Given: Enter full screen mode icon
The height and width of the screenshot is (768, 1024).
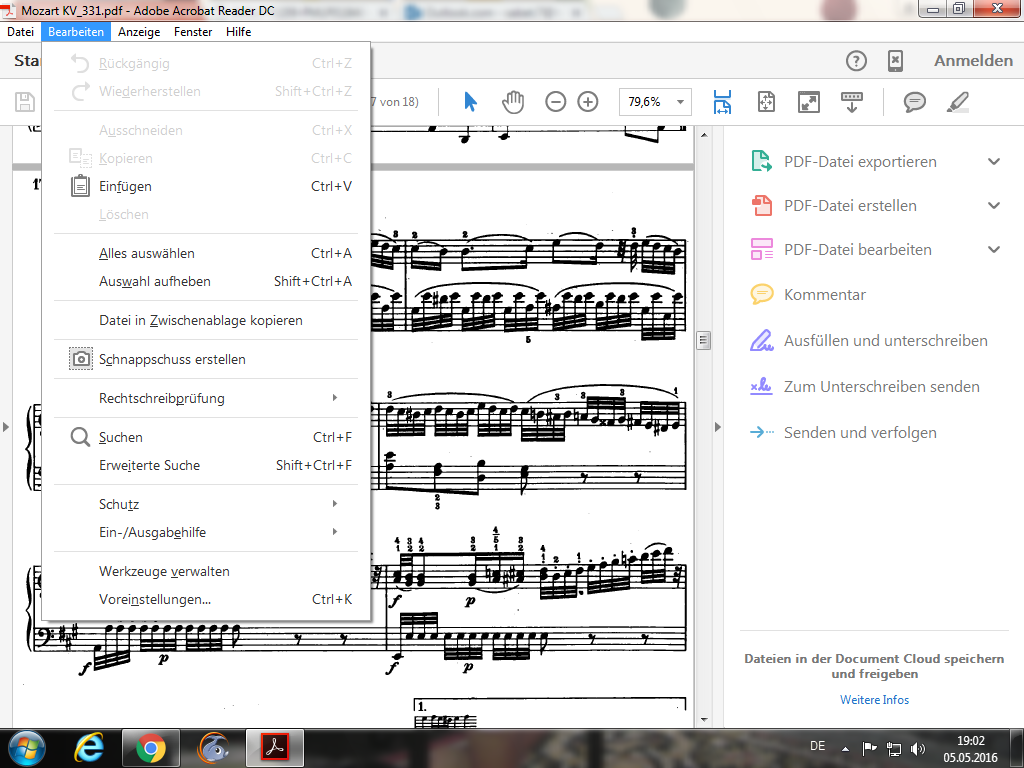Looking at the screenshot, I should pos(808,102).
